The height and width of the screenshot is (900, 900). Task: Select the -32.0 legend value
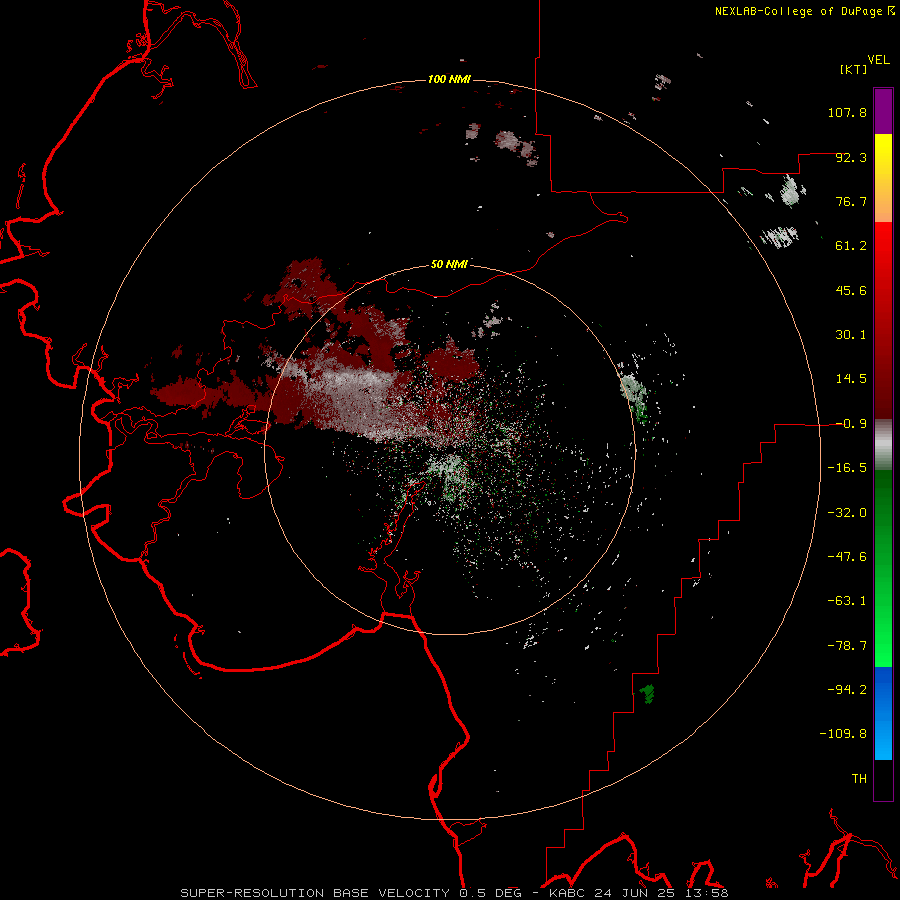[847, 513]
